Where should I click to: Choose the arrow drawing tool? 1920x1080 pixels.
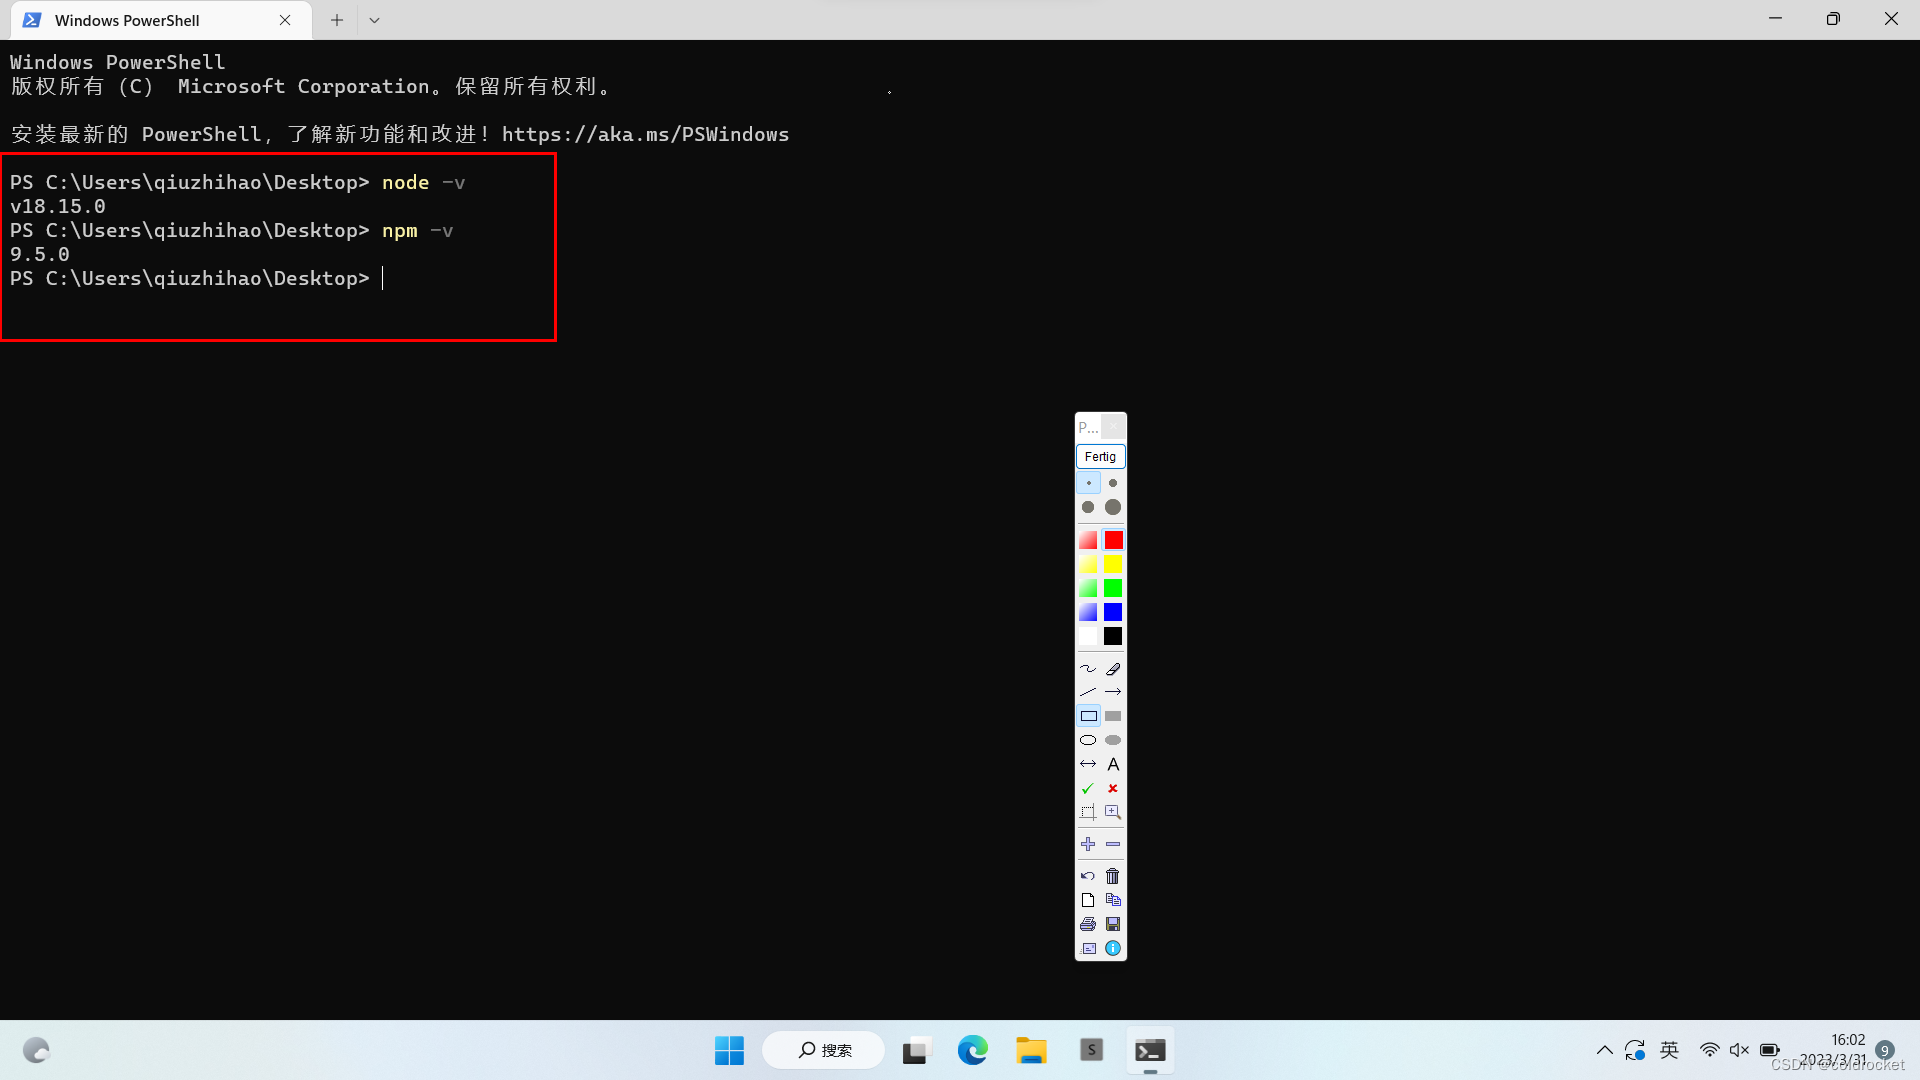pyautogui.click(x=1113, y=691)
